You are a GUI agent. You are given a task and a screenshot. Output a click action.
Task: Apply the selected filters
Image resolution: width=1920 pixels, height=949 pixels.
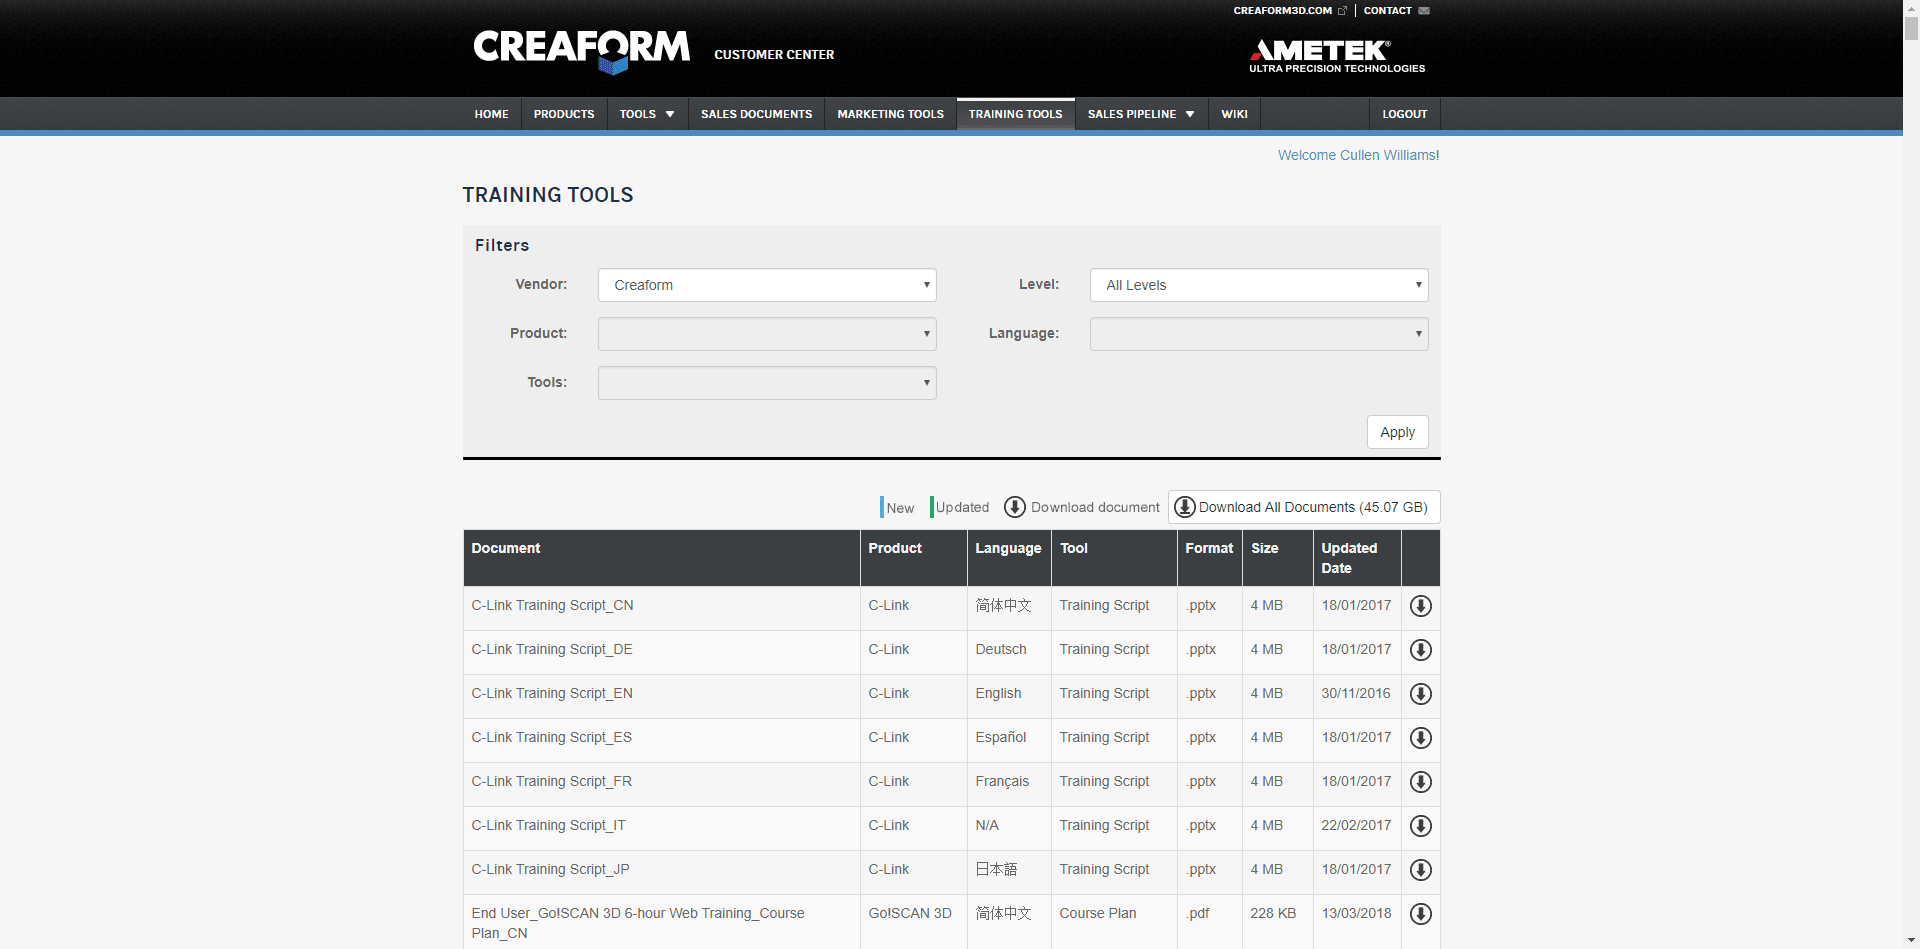click(1397, 432)
